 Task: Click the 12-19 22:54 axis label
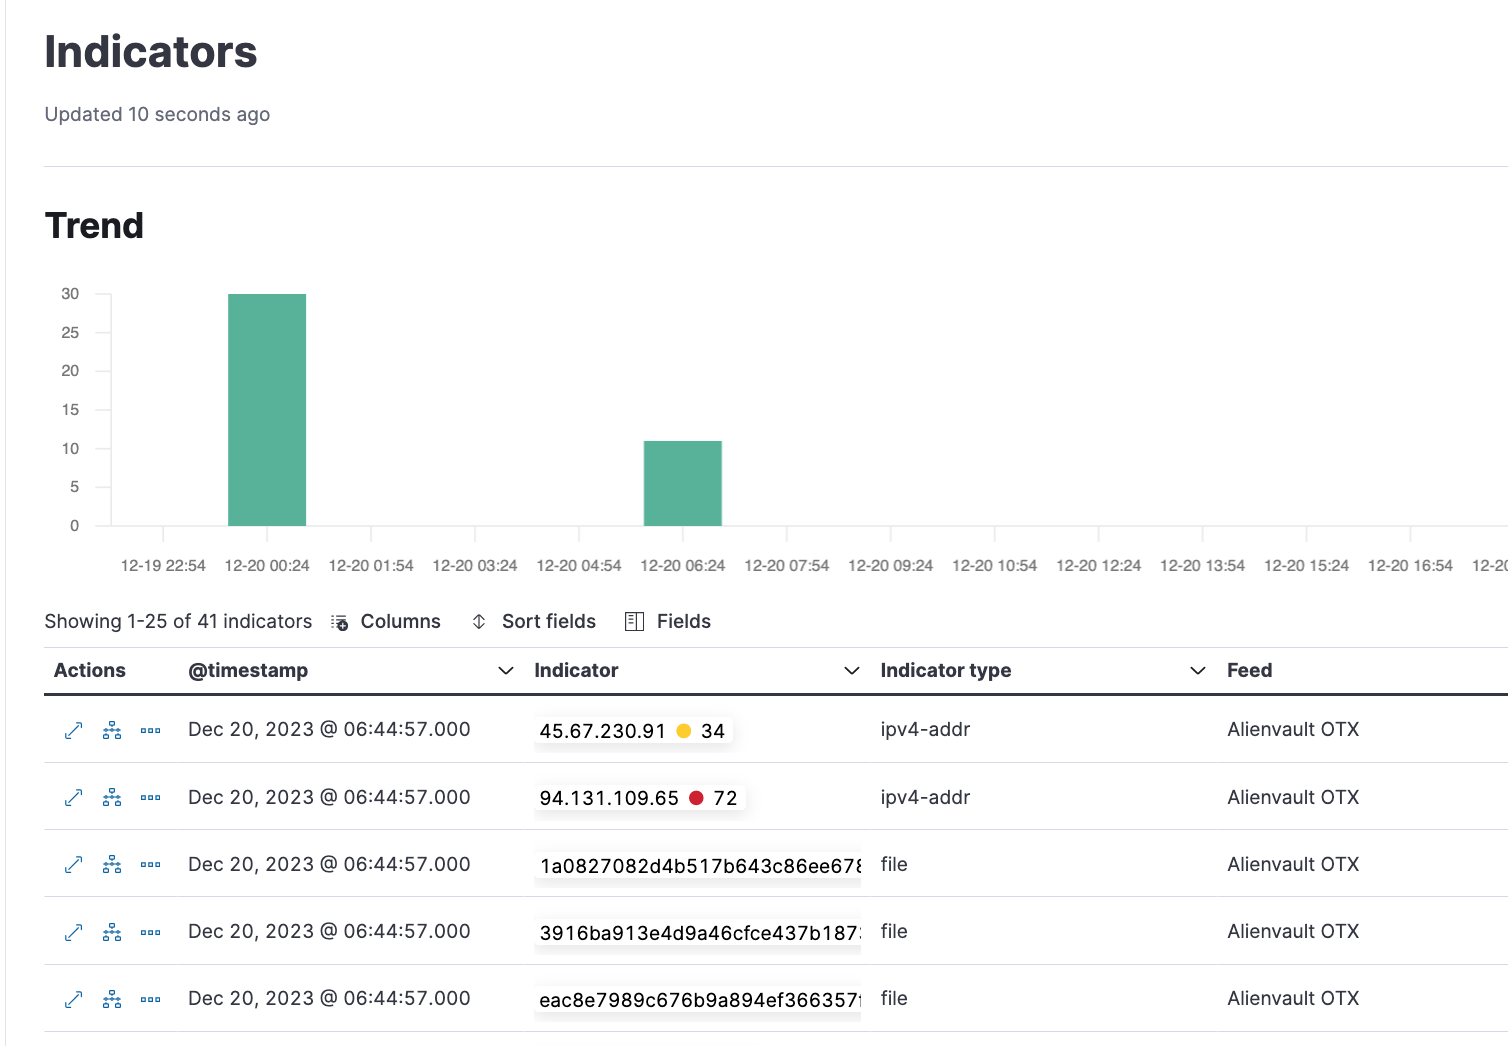[163, 566]
